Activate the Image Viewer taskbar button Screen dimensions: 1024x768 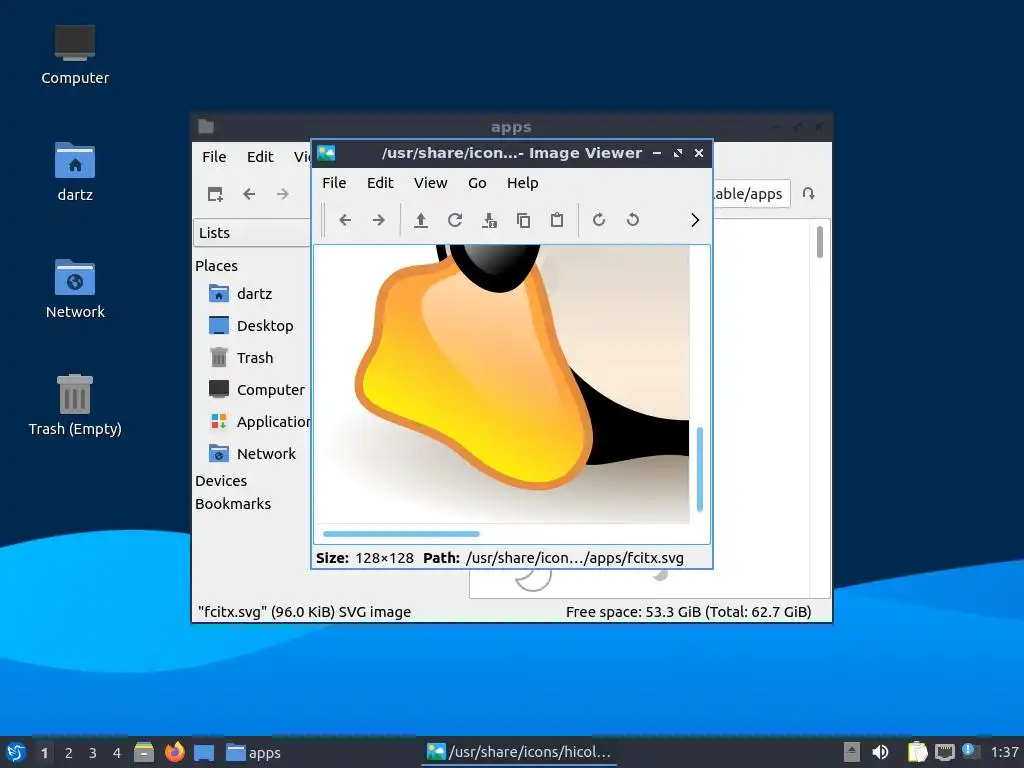point(519,752)
